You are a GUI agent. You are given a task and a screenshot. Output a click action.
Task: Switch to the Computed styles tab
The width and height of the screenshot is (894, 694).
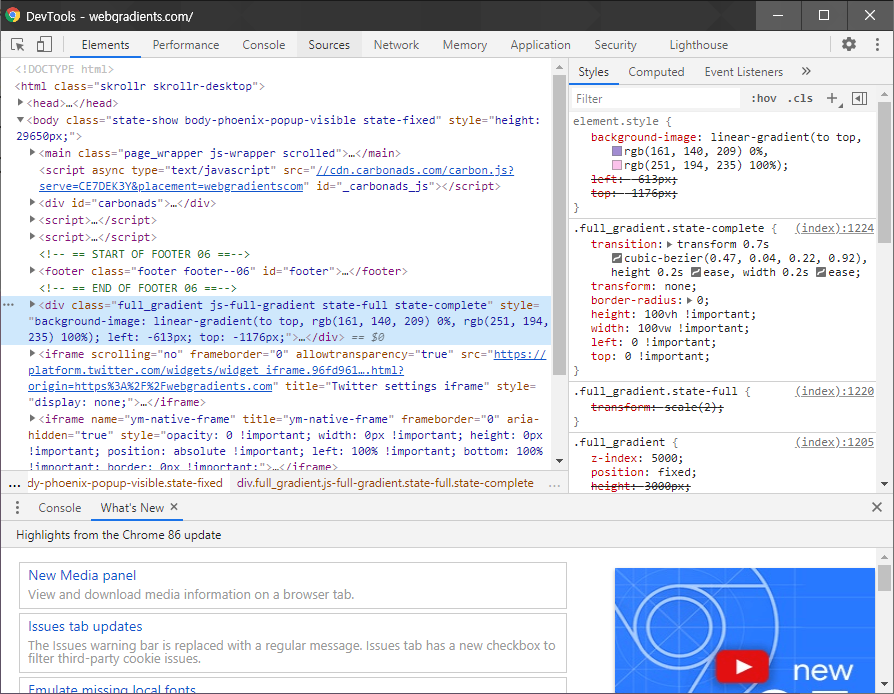656,72
